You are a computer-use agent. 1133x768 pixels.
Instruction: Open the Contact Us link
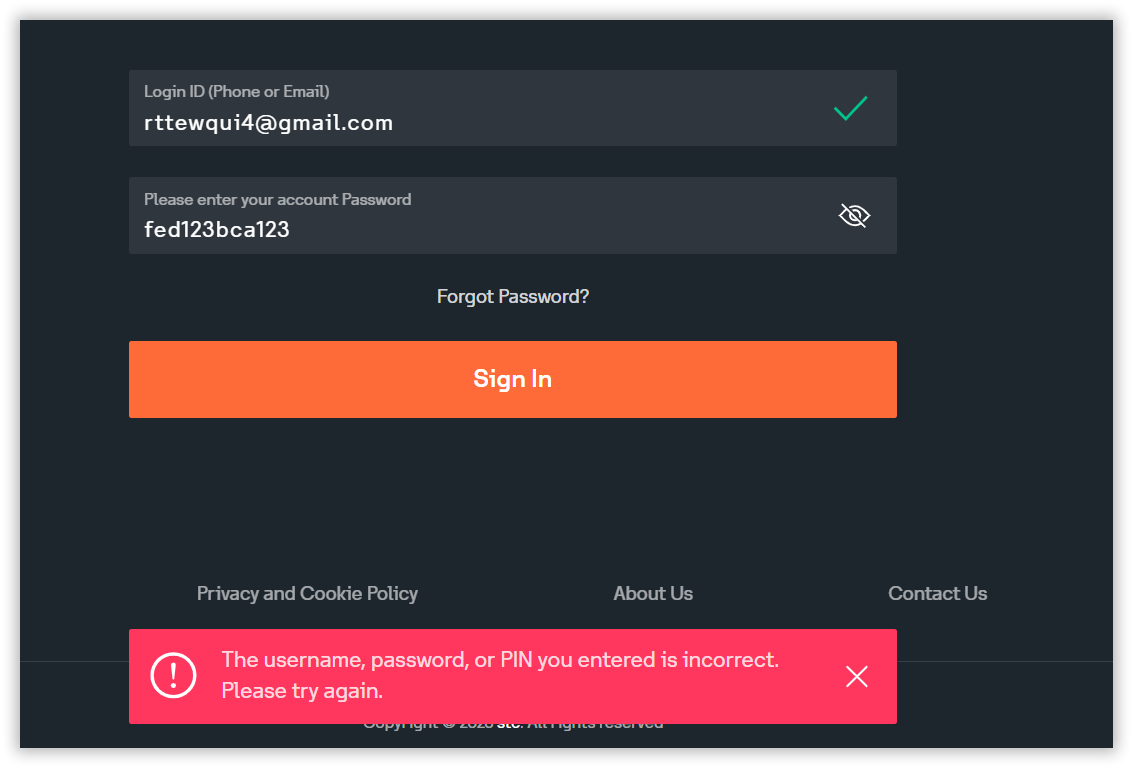(x=937, y=593)
